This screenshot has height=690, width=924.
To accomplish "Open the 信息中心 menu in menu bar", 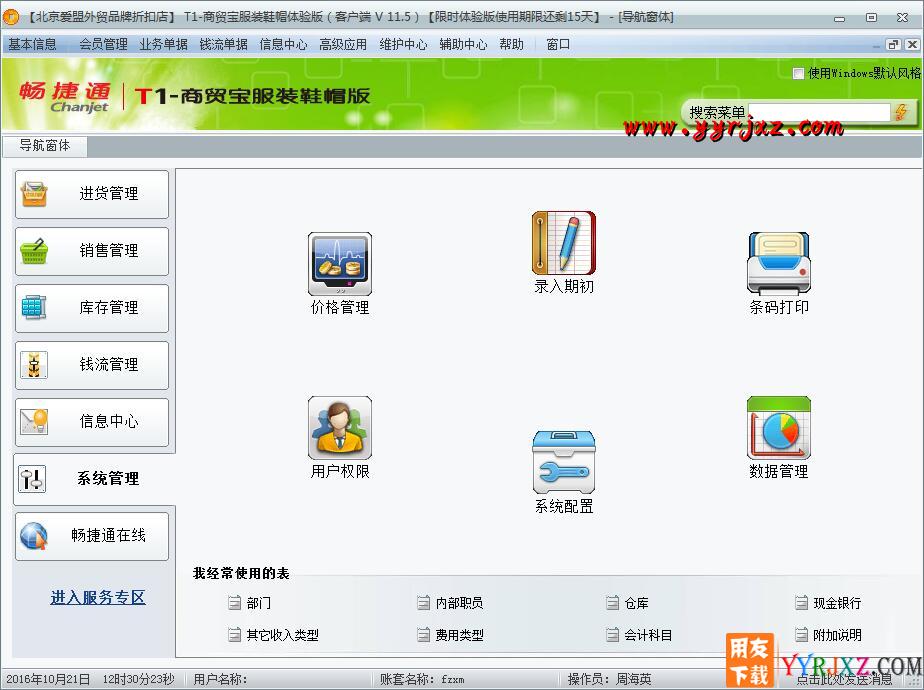I will (x=283, y=45).
